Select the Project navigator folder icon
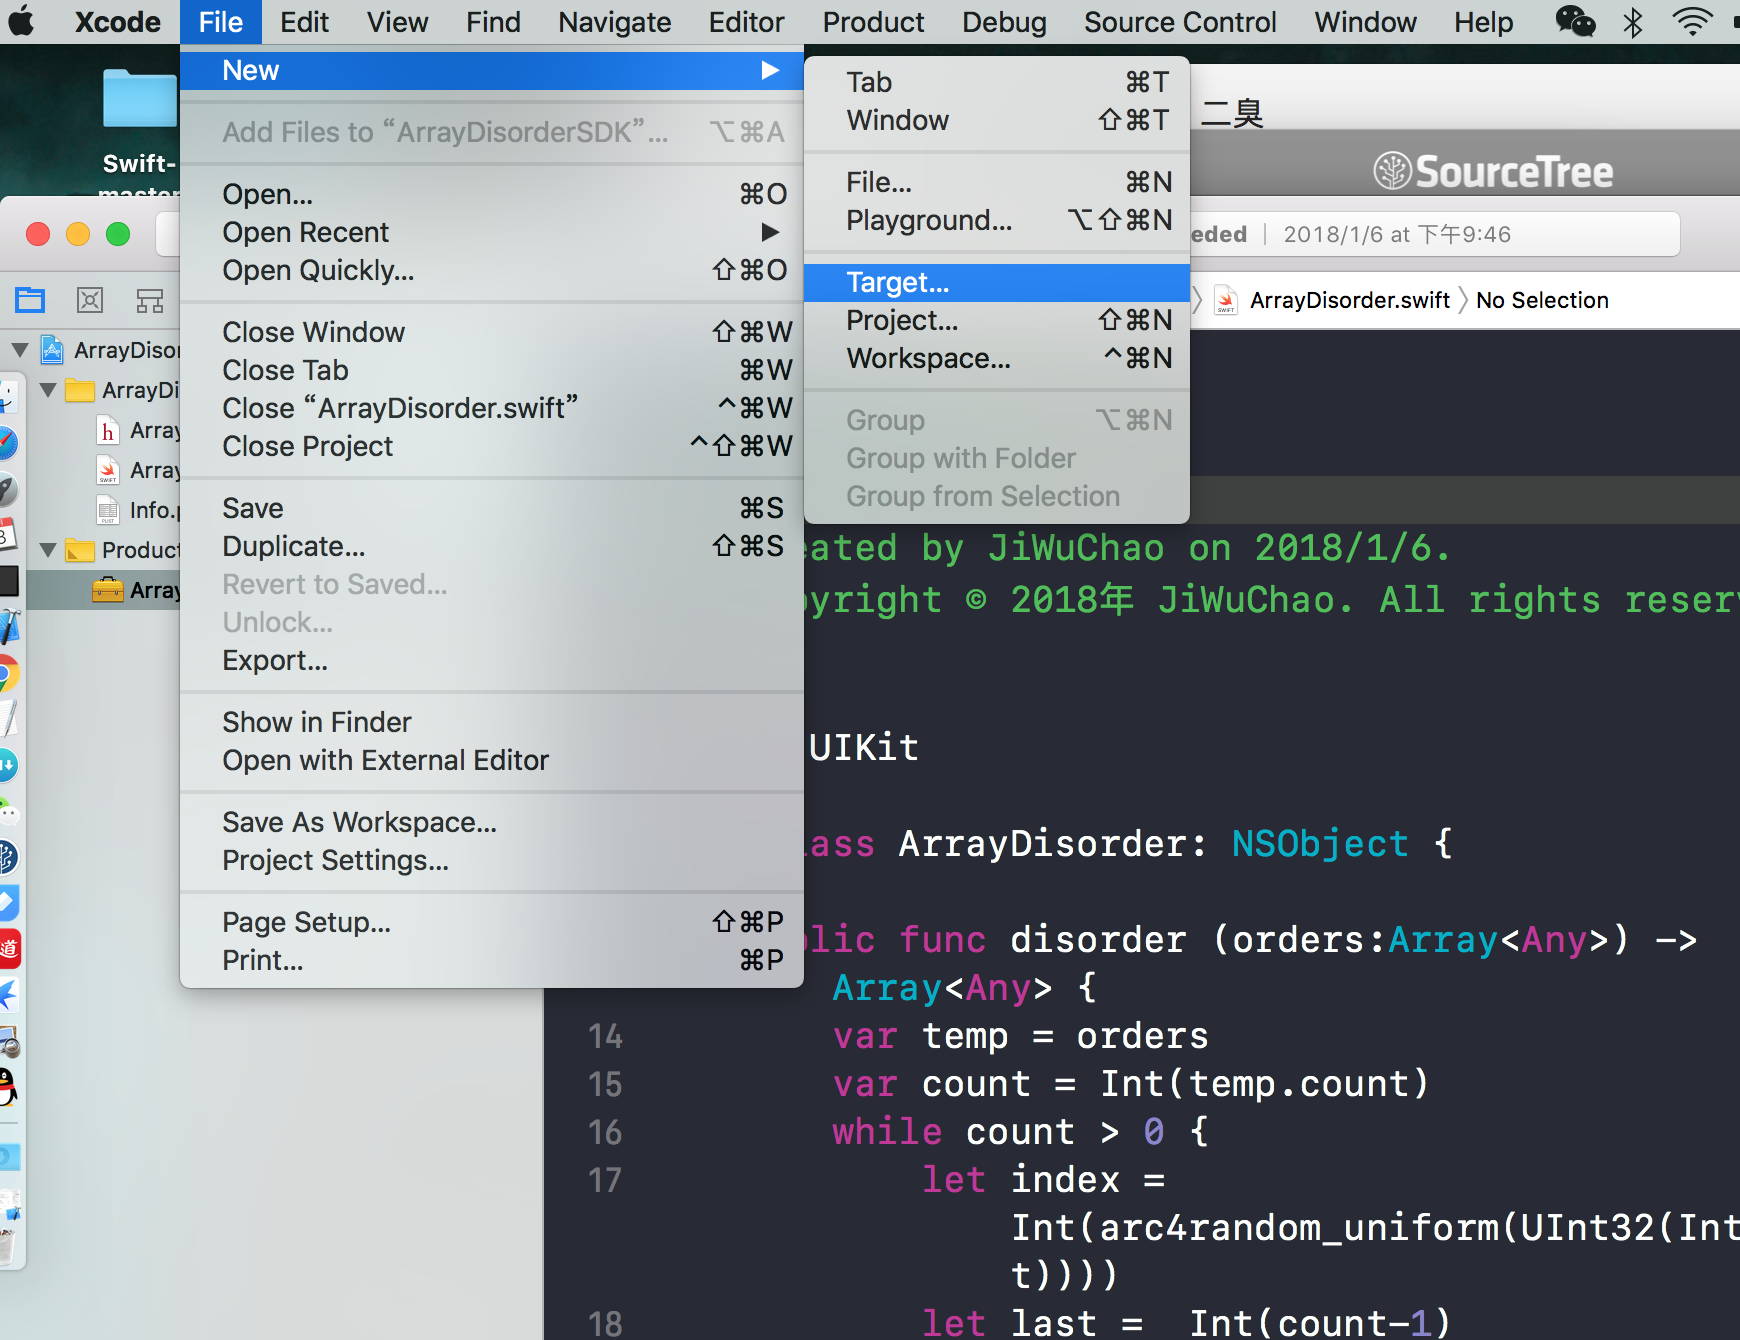This screenshot has height=1340, width=1740. tap(30, 300)
